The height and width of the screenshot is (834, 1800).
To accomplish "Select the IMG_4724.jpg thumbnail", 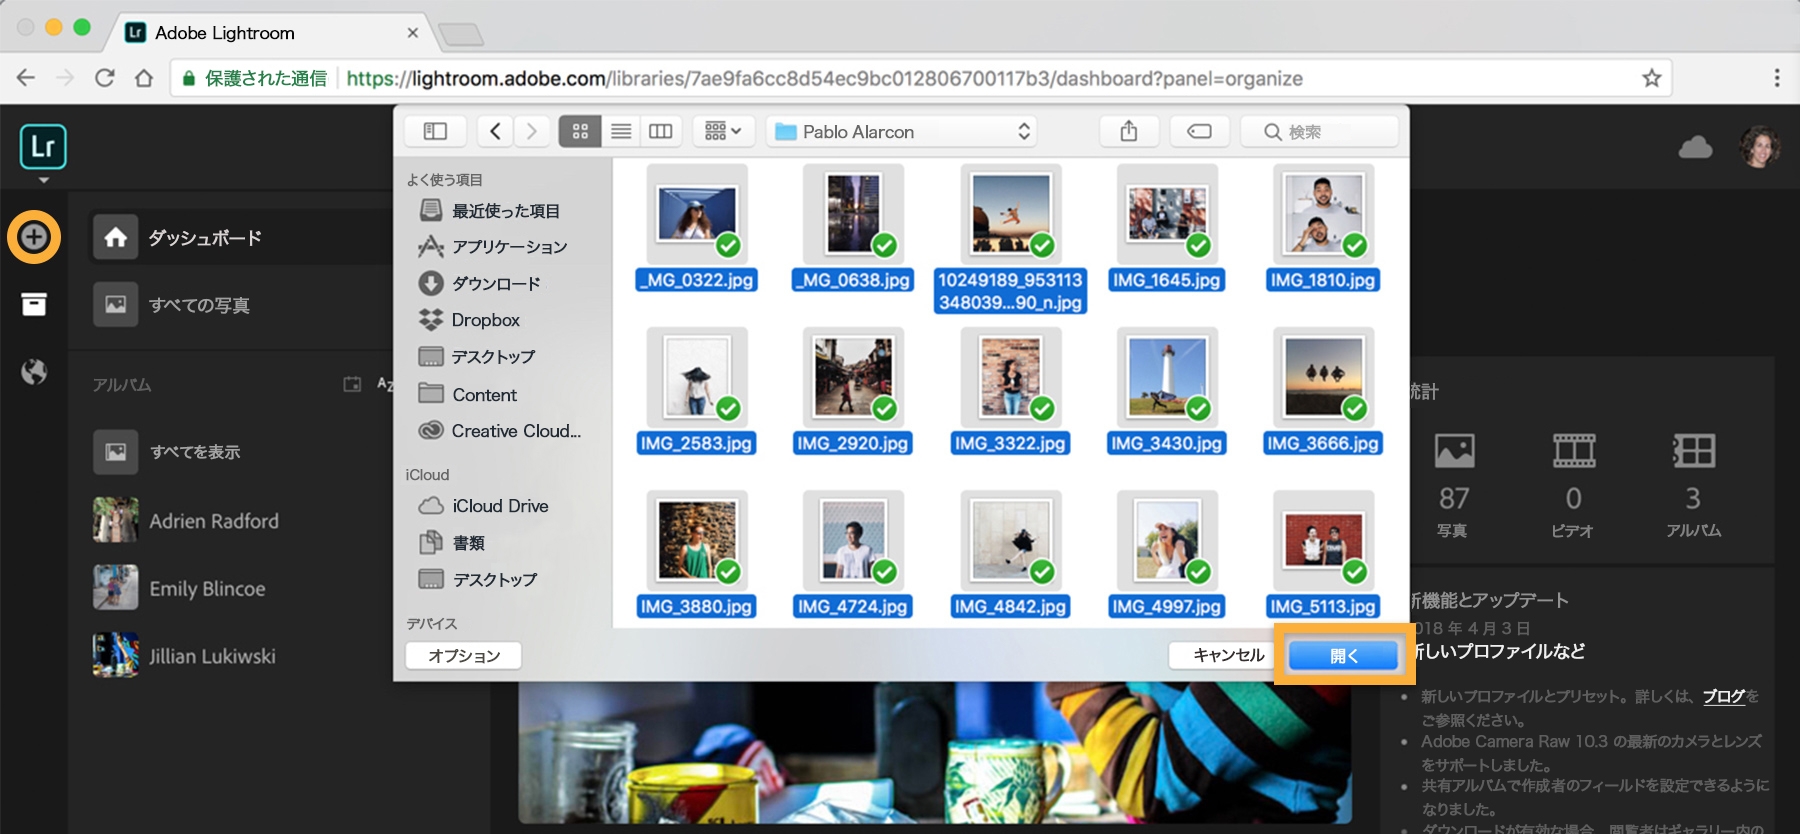I will click(x=853, y=539).
